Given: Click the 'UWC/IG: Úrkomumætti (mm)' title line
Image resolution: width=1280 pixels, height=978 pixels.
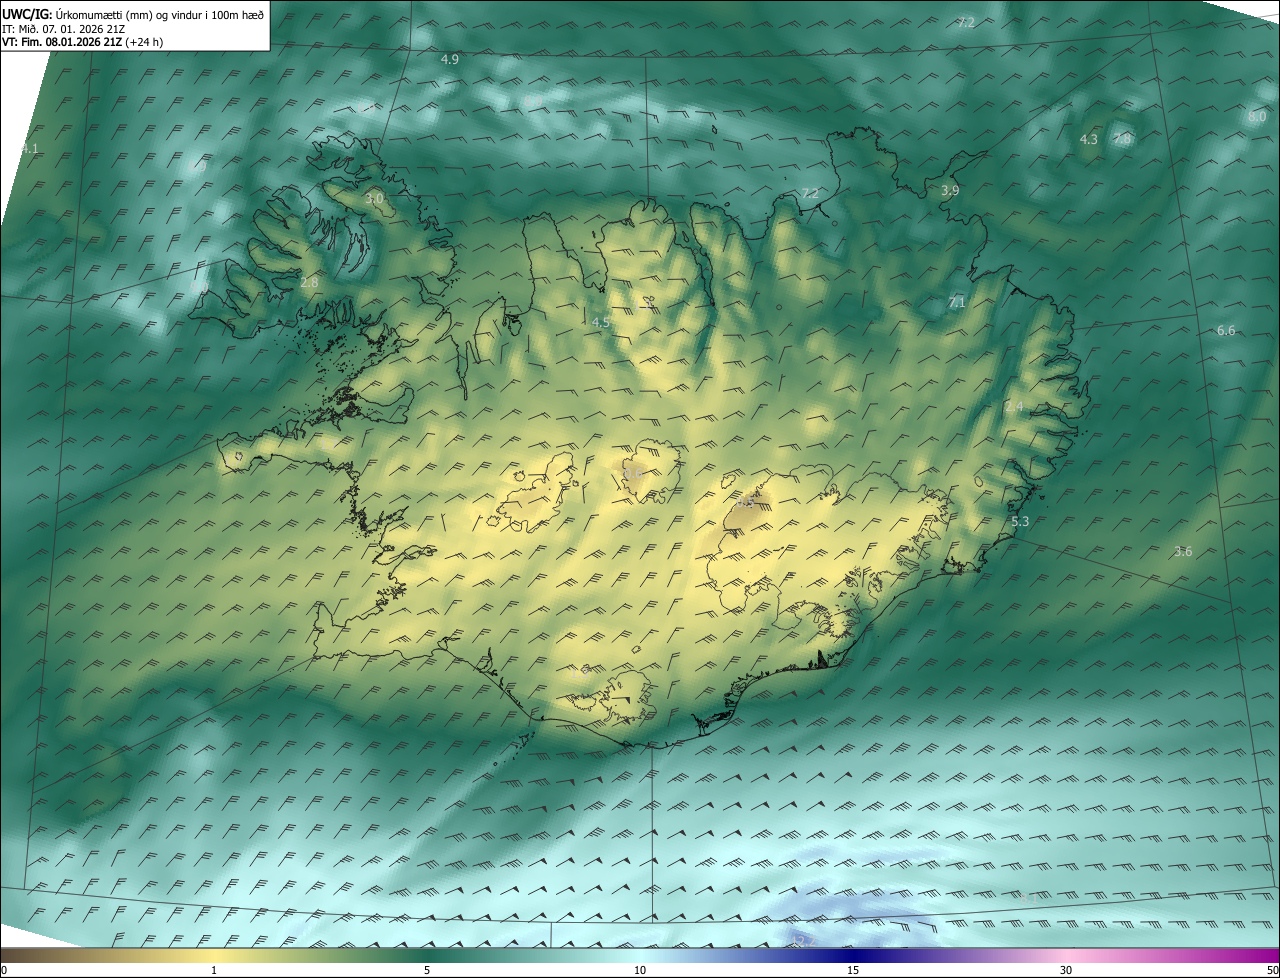Looking at the screenshot, I should point(133,14).
